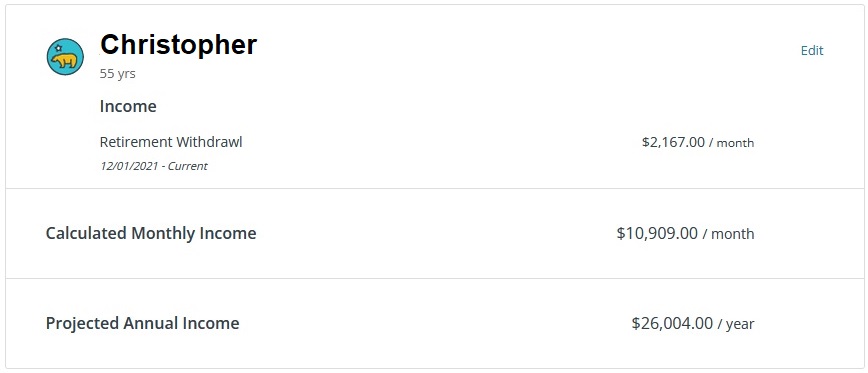This screenshot has height=373, width=868.
Task: Click the $2,167.00 withdrawal amount
Action: [x=673, y=142]
